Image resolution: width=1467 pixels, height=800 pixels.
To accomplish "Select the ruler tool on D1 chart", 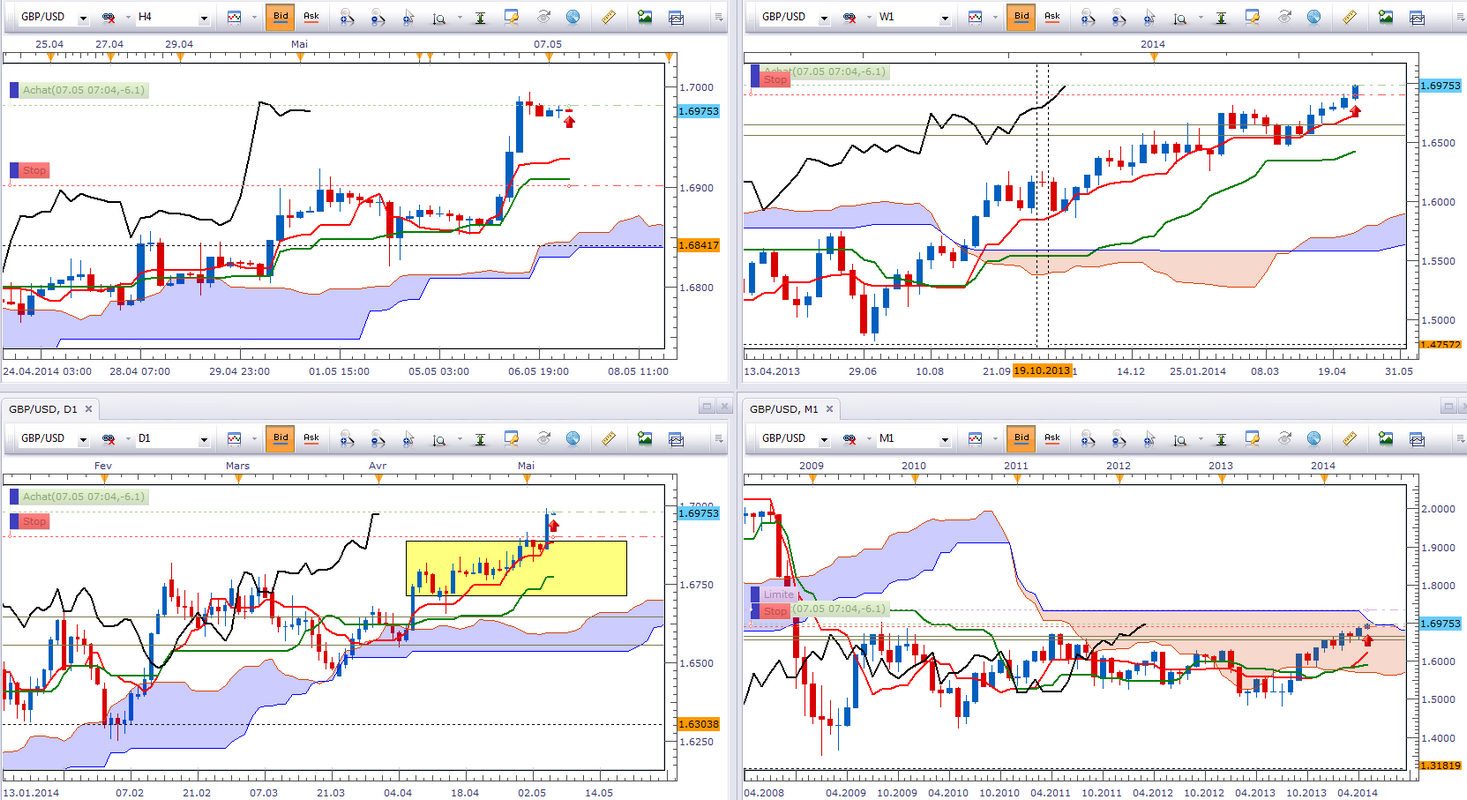I will pyautogui.click(x=609, y=438).
